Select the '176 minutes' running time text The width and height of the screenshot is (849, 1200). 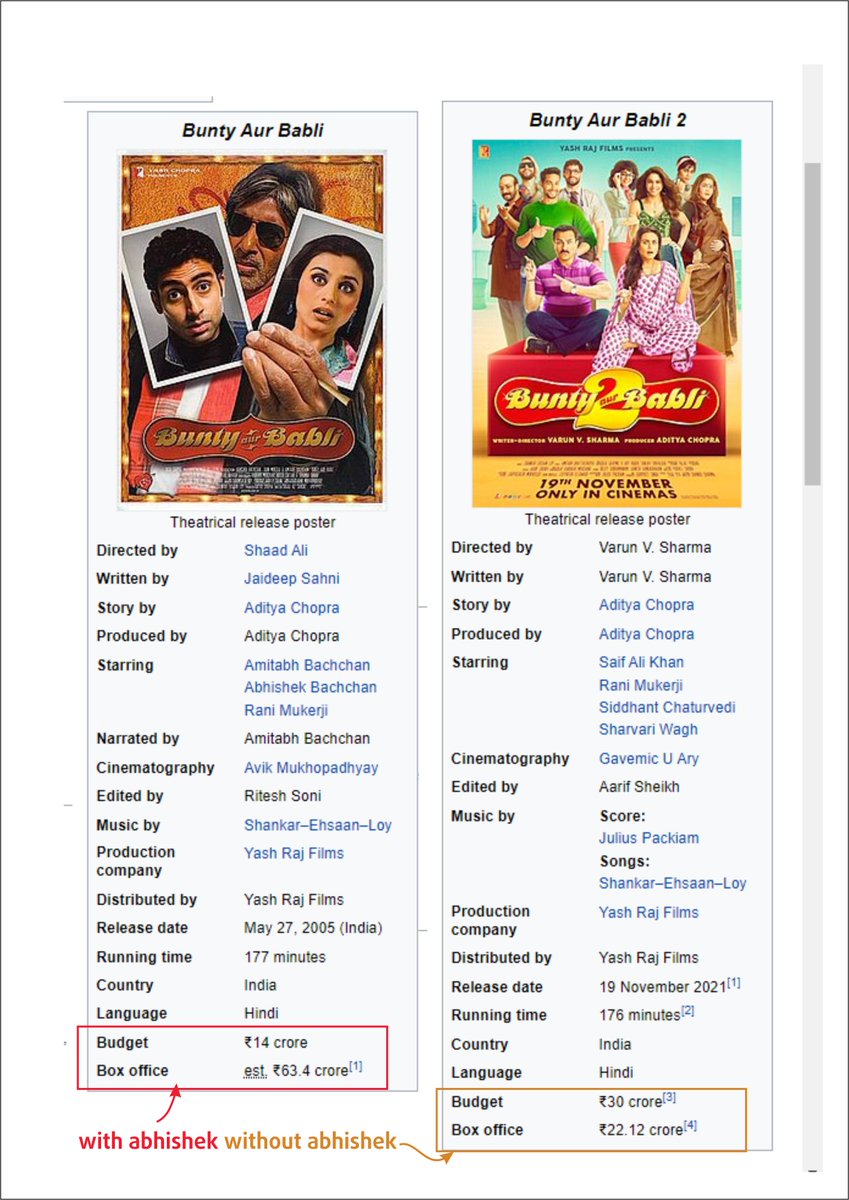(x=640, y=1015)
